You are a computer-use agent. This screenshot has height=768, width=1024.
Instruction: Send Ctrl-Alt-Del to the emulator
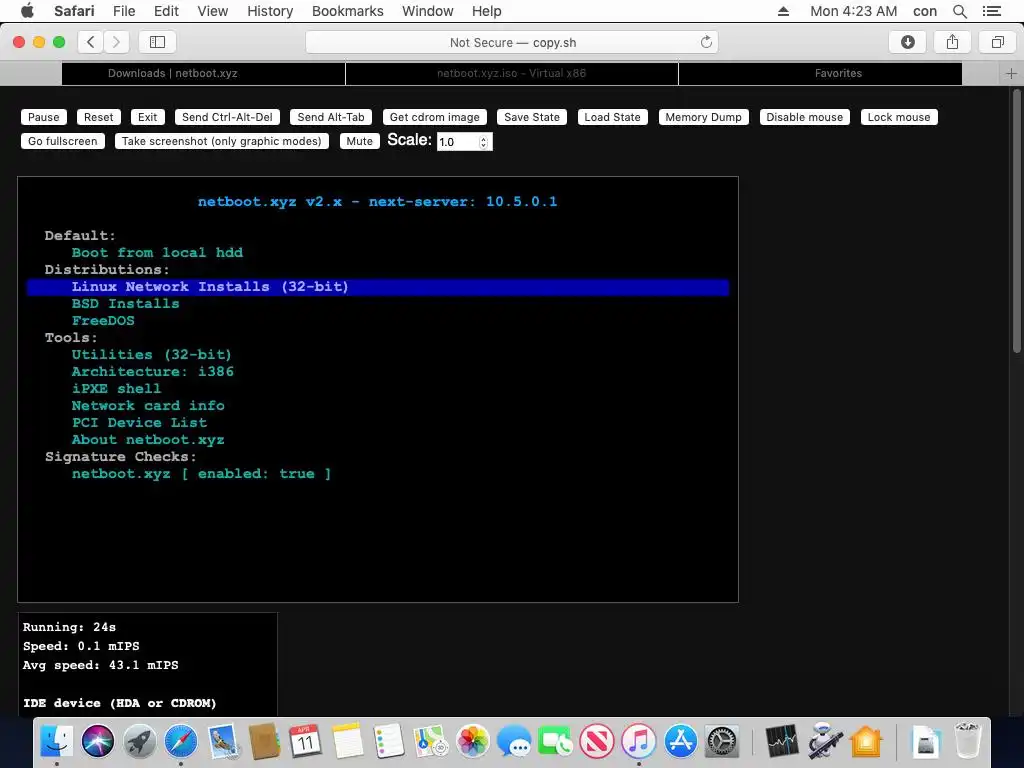point(227,117)
